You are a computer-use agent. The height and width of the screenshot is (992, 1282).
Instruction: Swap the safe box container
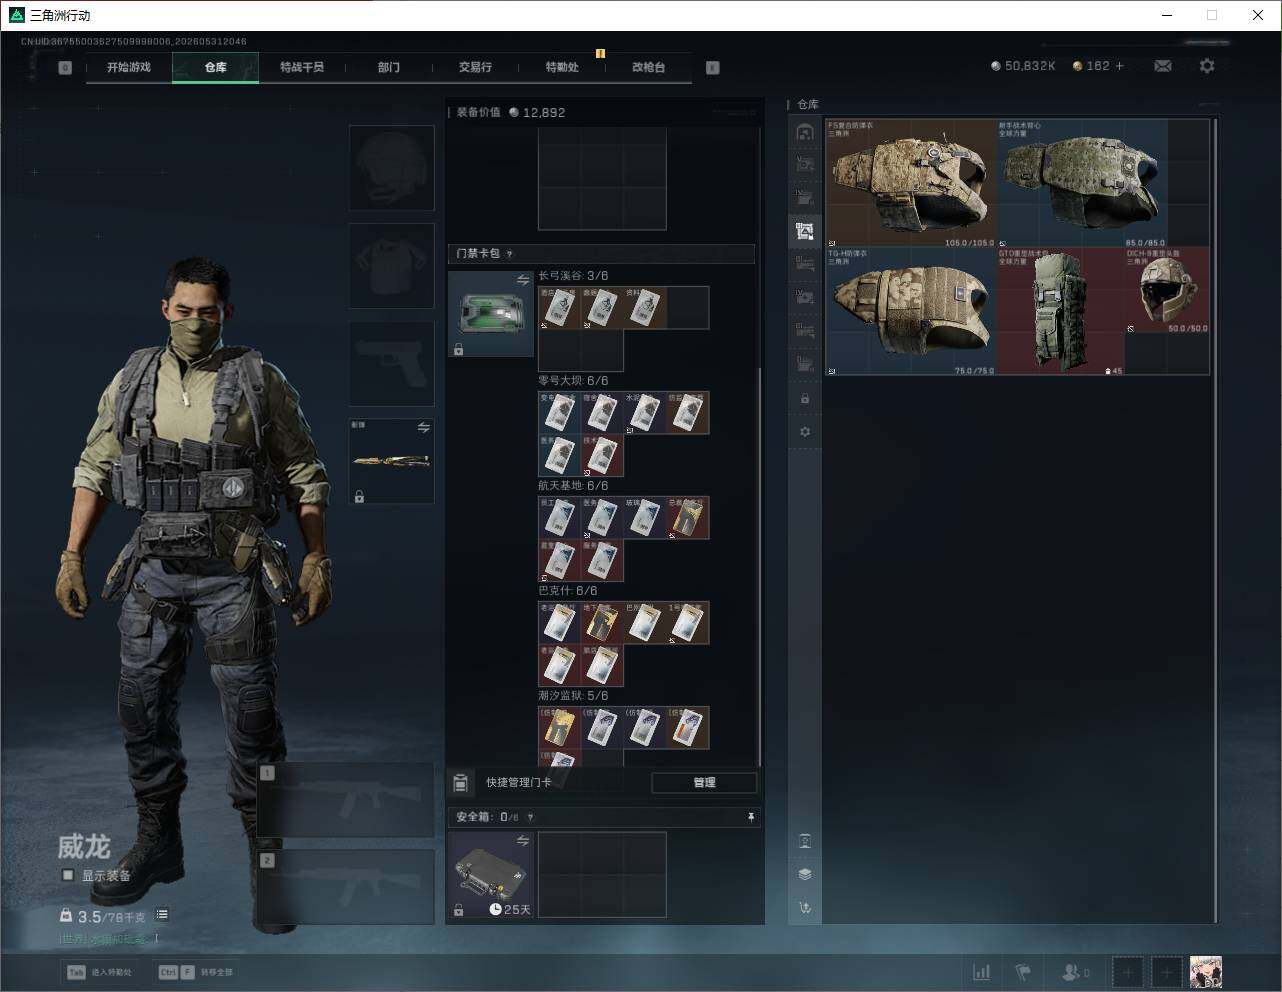click(523, 841)
